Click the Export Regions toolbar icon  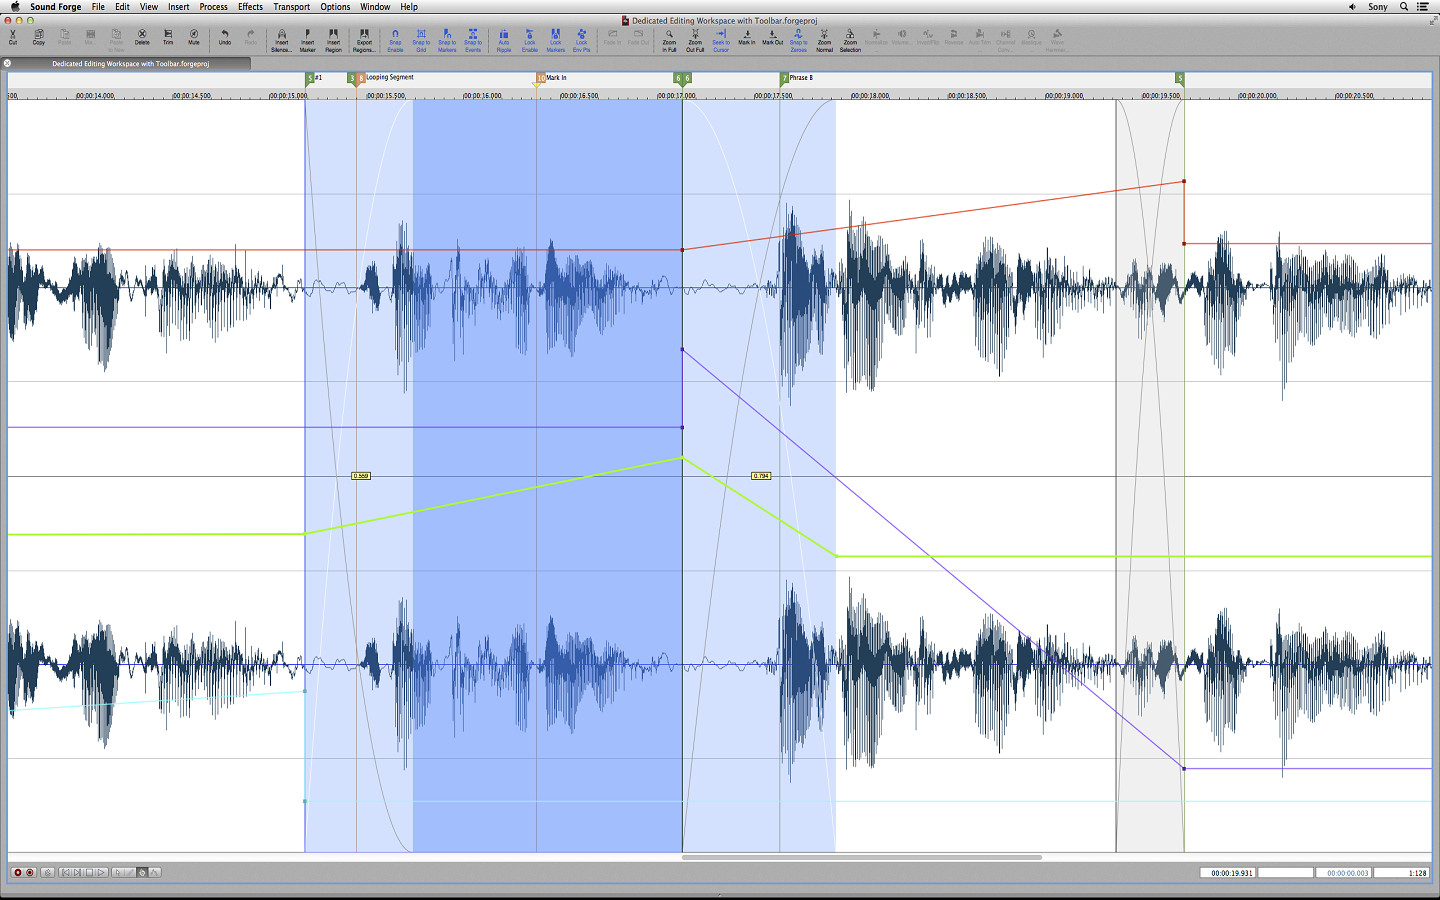click(x=364, y=38)
